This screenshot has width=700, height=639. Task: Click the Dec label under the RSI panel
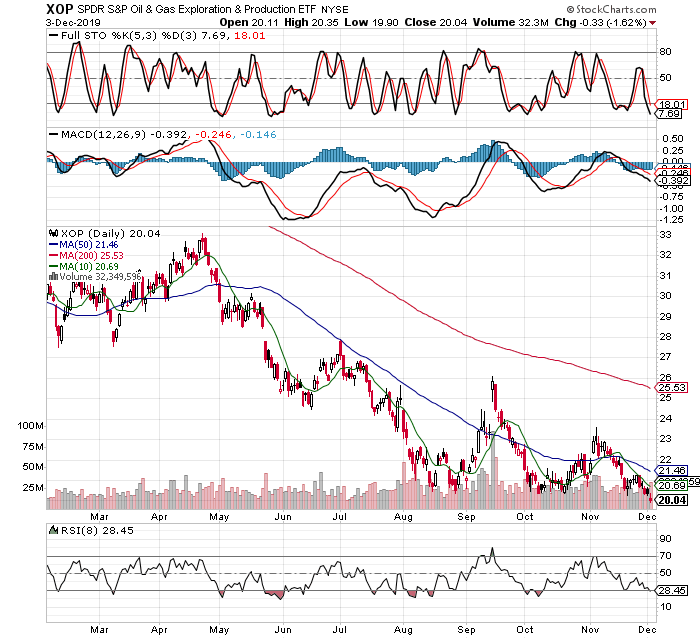coord(647,630)
